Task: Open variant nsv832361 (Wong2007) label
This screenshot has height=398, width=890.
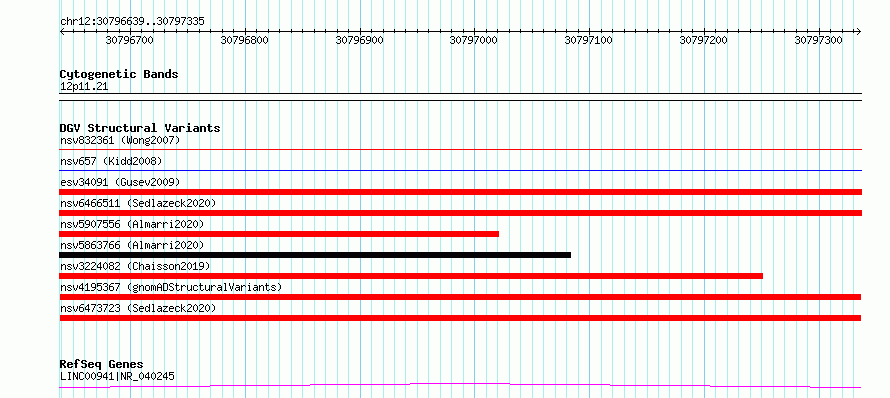Action: (120, 140)
